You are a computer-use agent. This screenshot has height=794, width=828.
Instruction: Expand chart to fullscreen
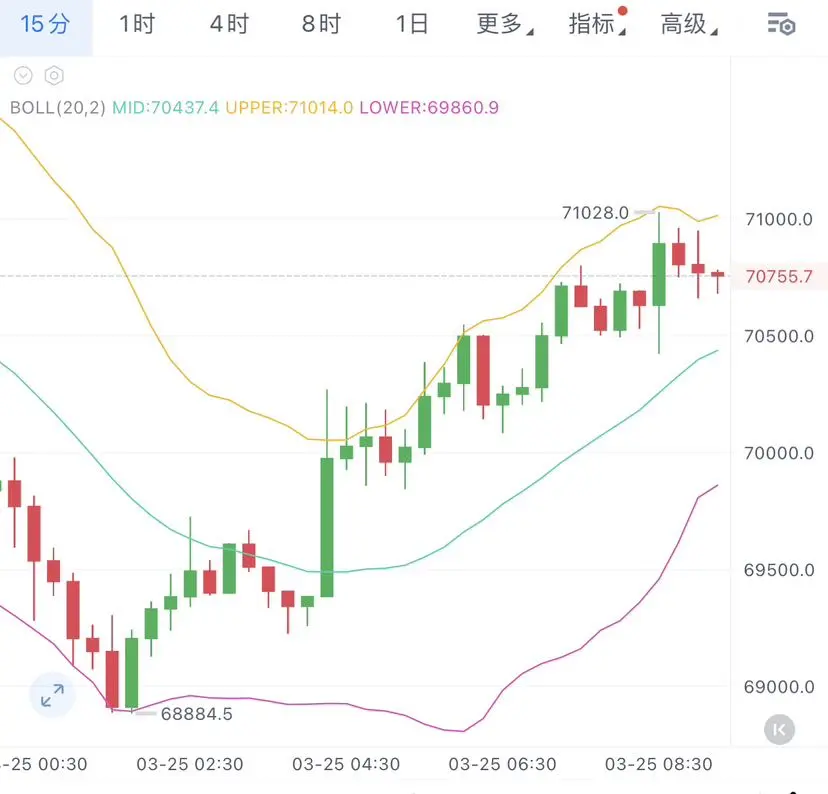pyautogui.click(x=52, y=695)
